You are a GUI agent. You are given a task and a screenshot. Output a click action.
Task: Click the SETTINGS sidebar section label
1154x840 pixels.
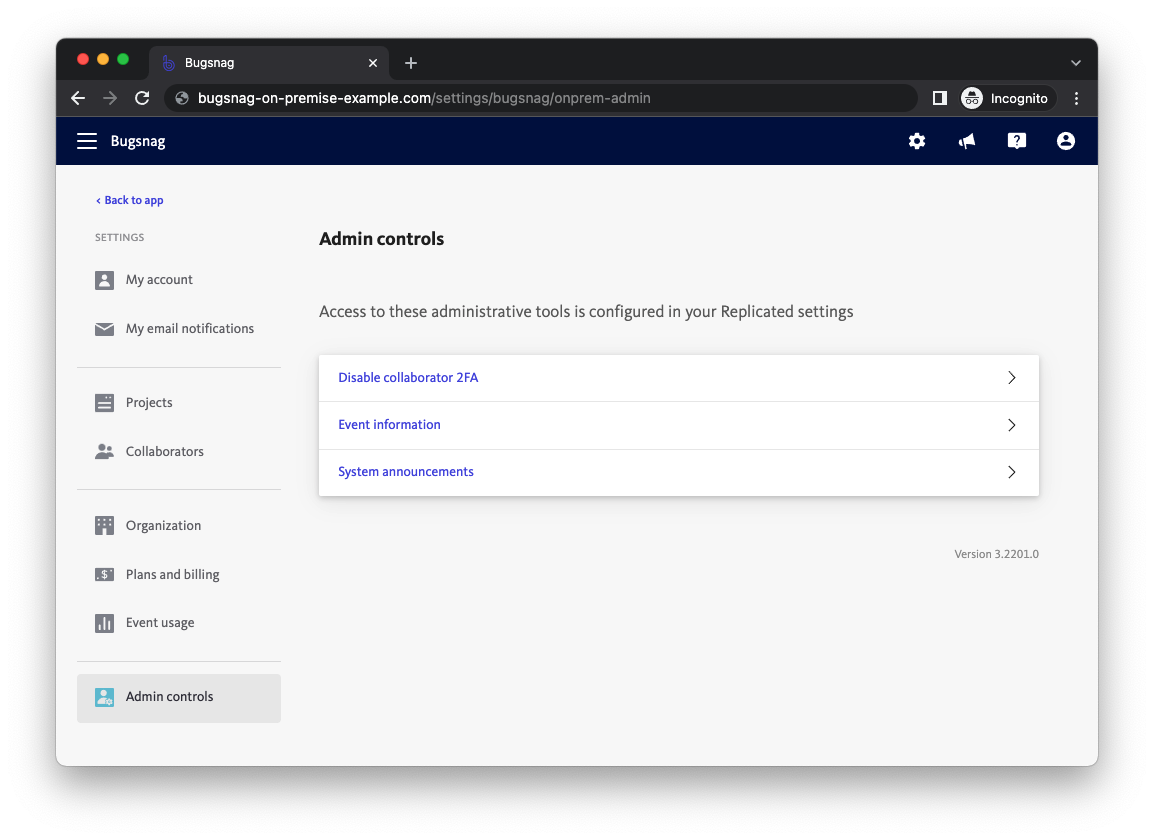coord(119,238)
